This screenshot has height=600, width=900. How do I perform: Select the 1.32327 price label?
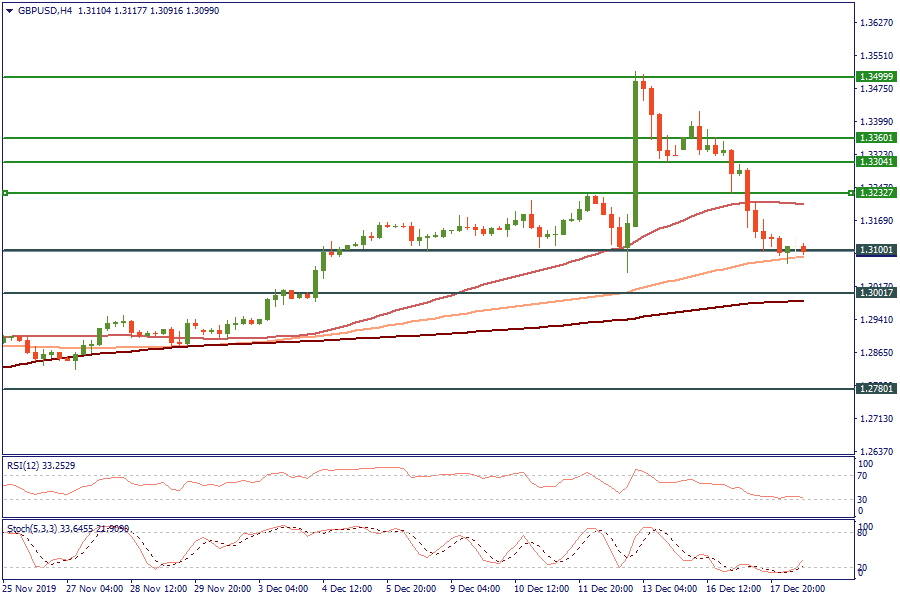click(x=876, y=193)
